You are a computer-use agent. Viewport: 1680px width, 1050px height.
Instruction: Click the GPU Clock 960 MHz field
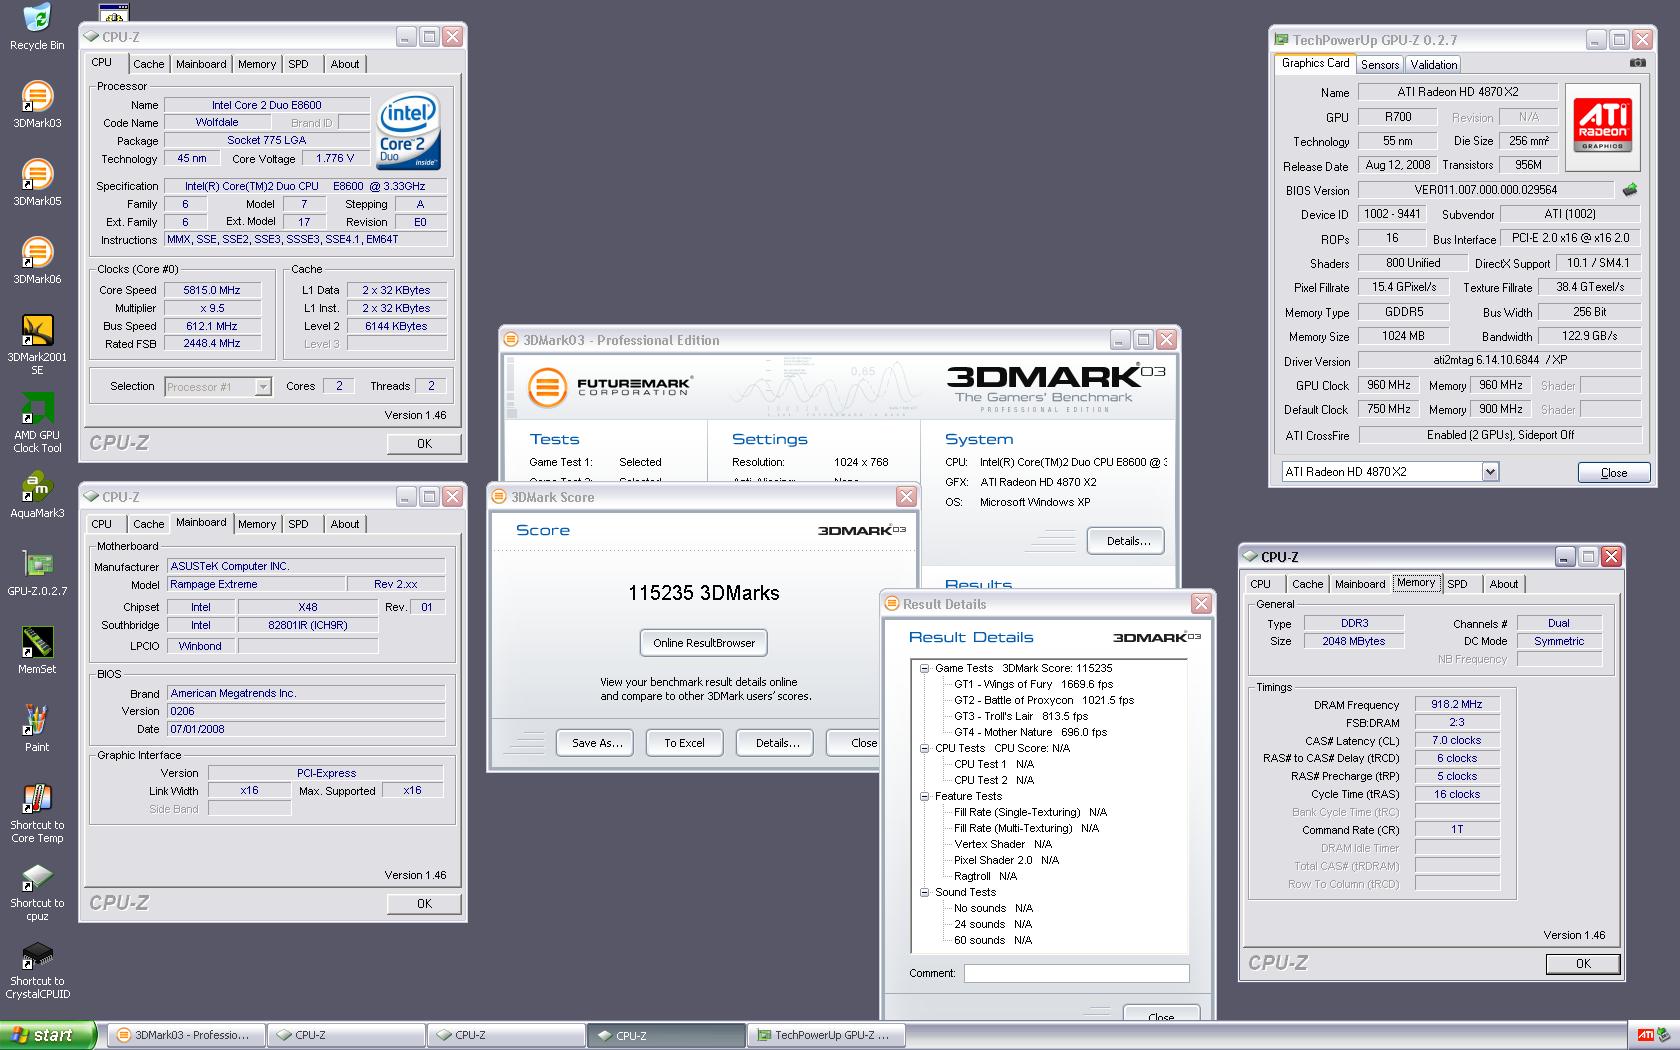coord(1389,386)
